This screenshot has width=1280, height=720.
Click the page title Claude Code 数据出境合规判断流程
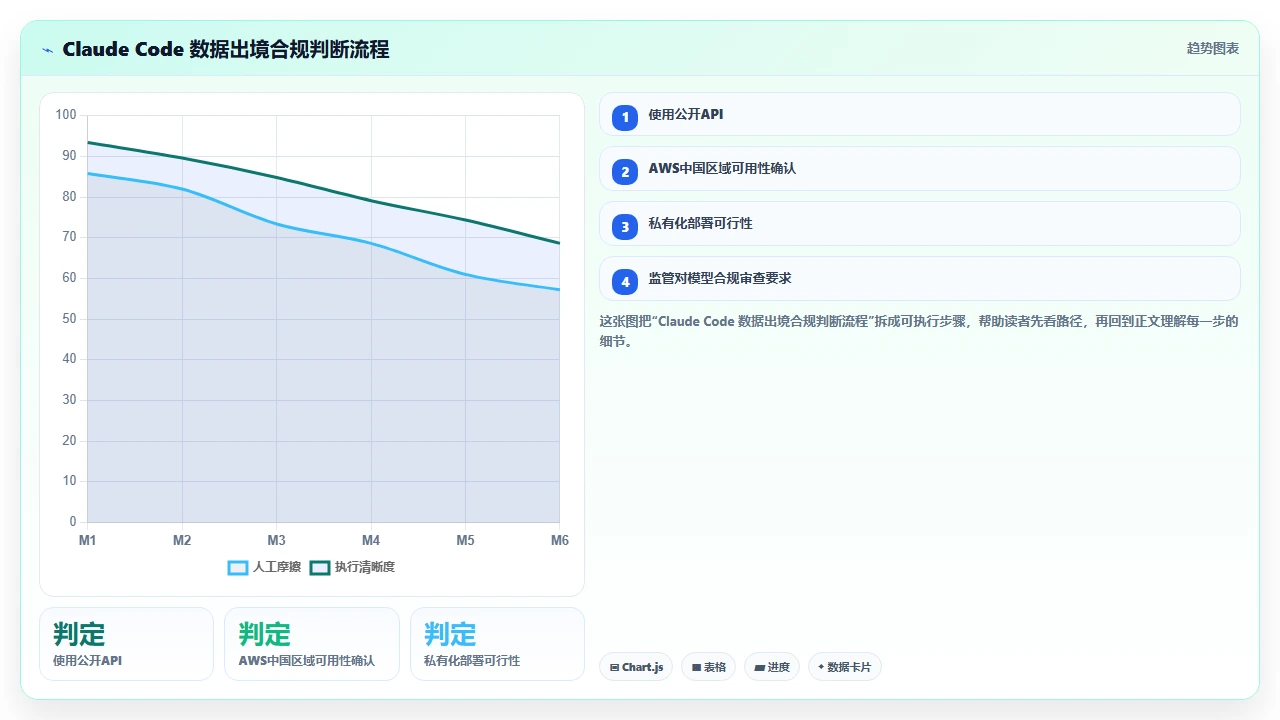(226, 49)
